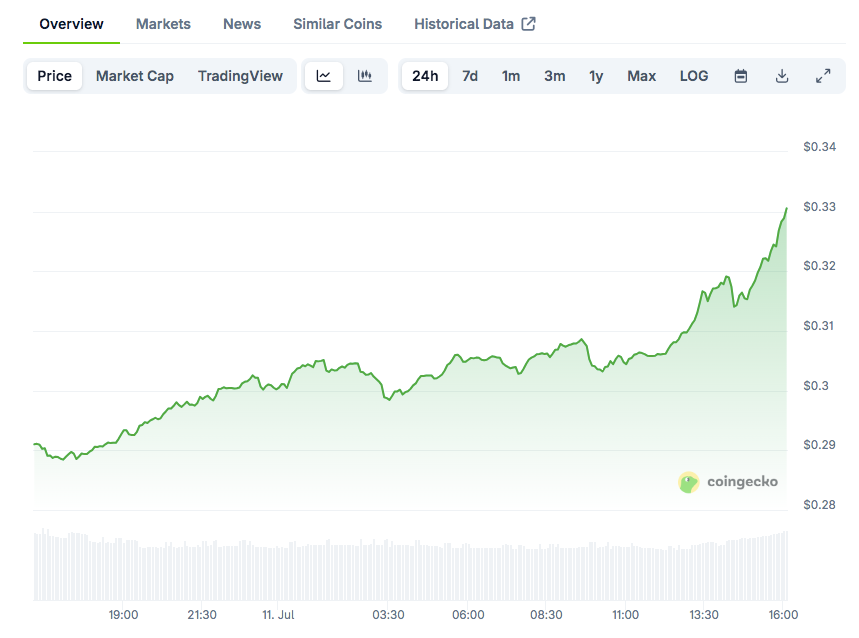Click the CoinGecko logo watermark
859x638 pixels.
[728, 482]
